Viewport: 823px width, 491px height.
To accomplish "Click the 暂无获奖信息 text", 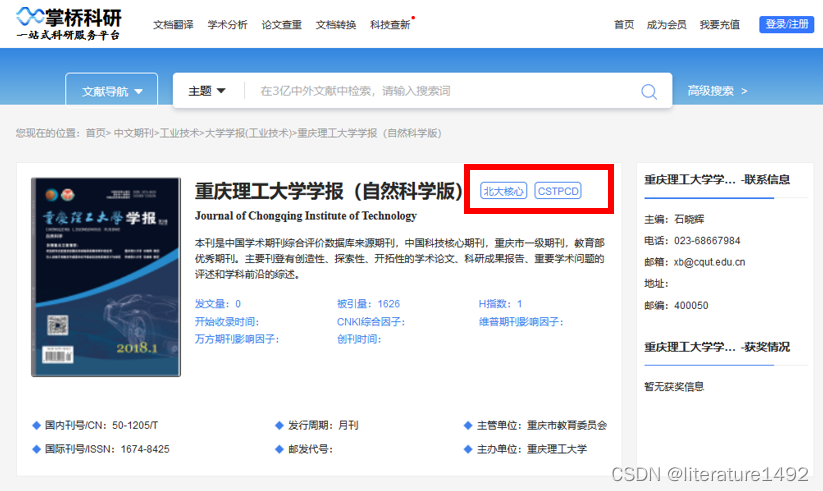I will (x=674, y=387).
